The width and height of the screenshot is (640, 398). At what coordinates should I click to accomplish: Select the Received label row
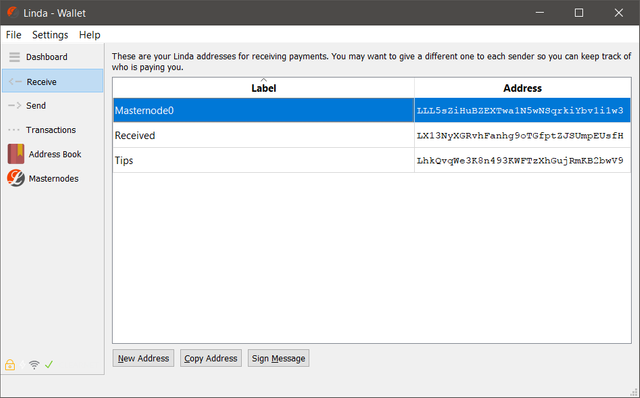pos(264,135)
